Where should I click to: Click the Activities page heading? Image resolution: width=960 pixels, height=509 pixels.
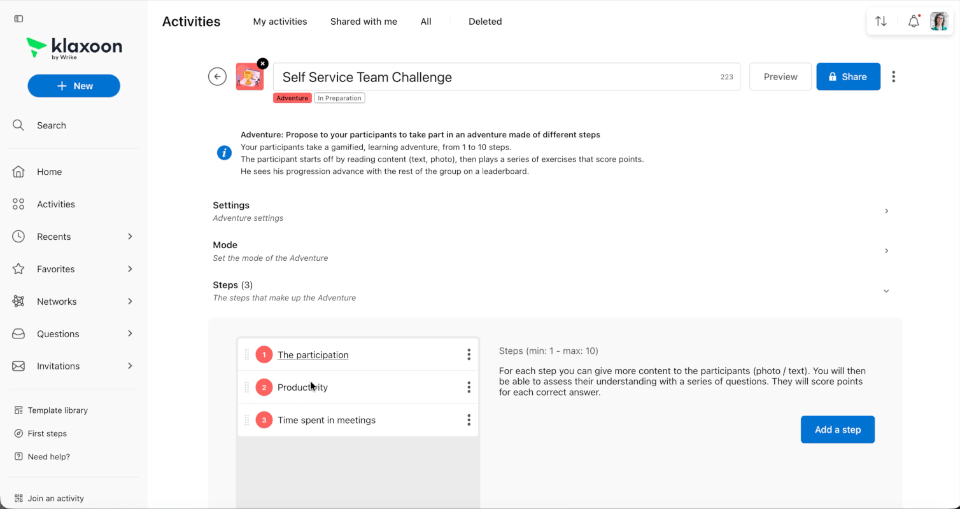click(x=191, y=21)
